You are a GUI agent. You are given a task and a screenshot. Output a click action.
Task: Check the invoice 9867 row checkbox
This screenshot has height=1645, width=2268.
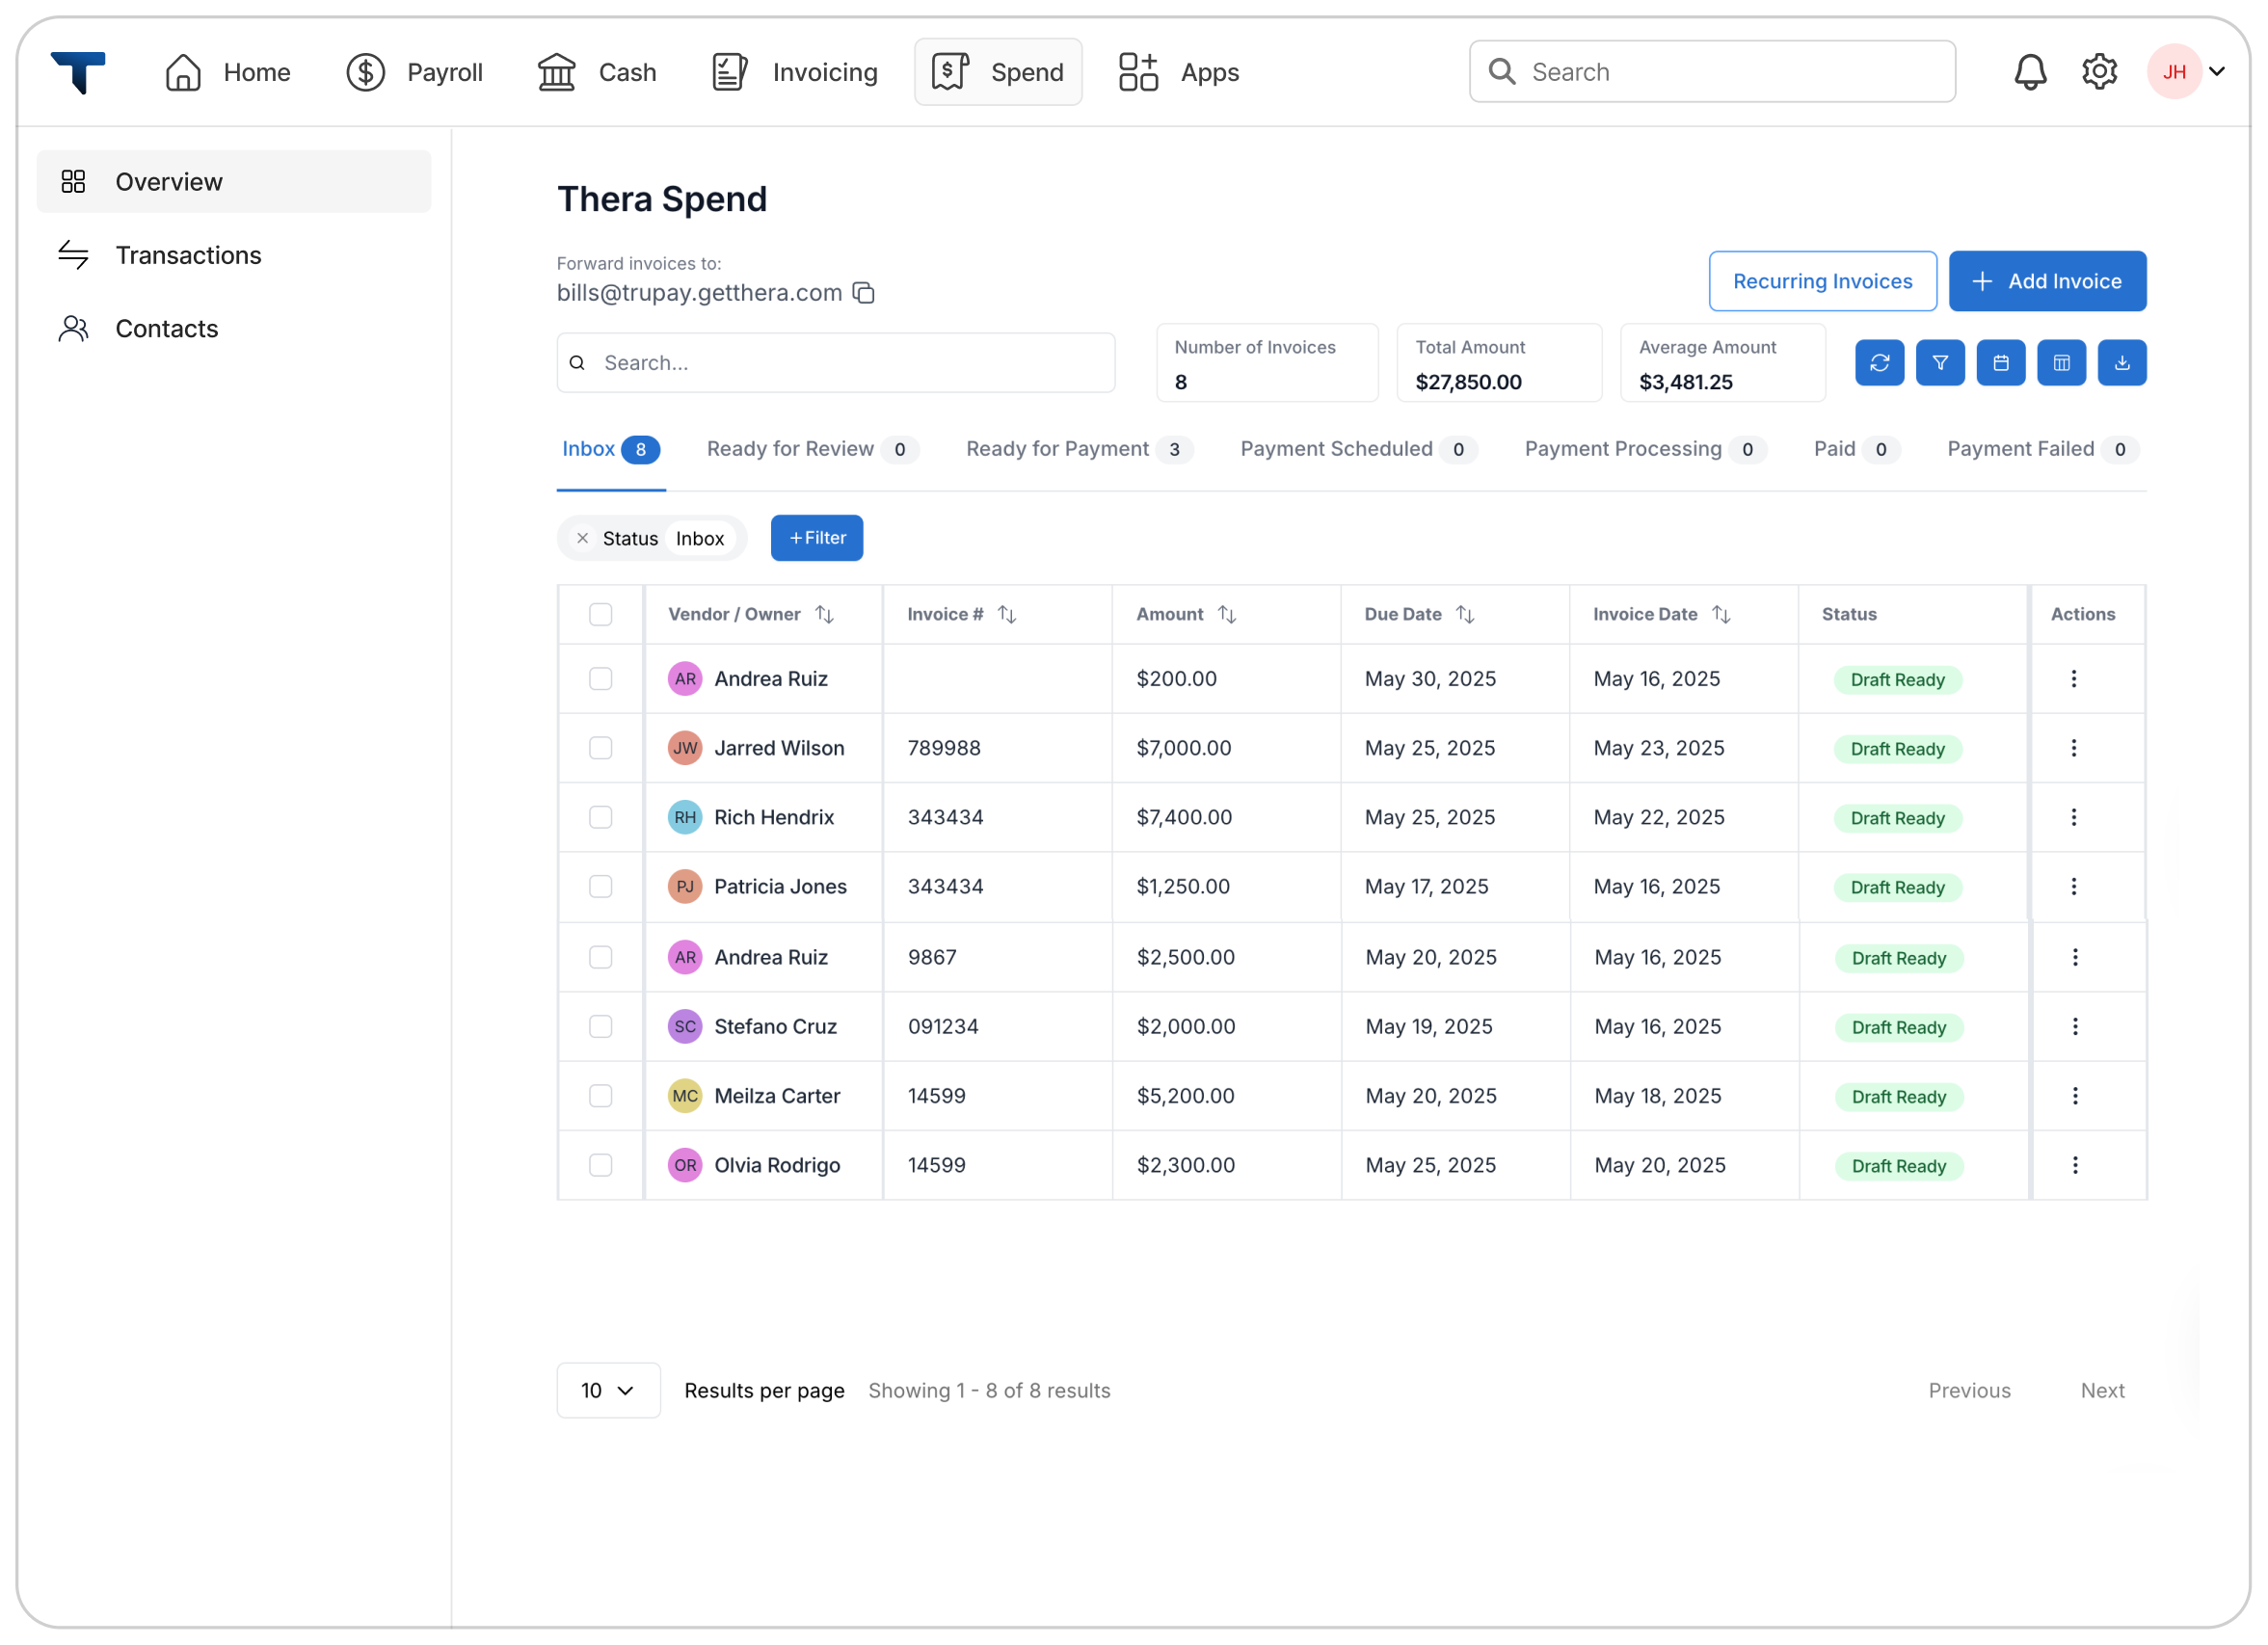point(600,957)
